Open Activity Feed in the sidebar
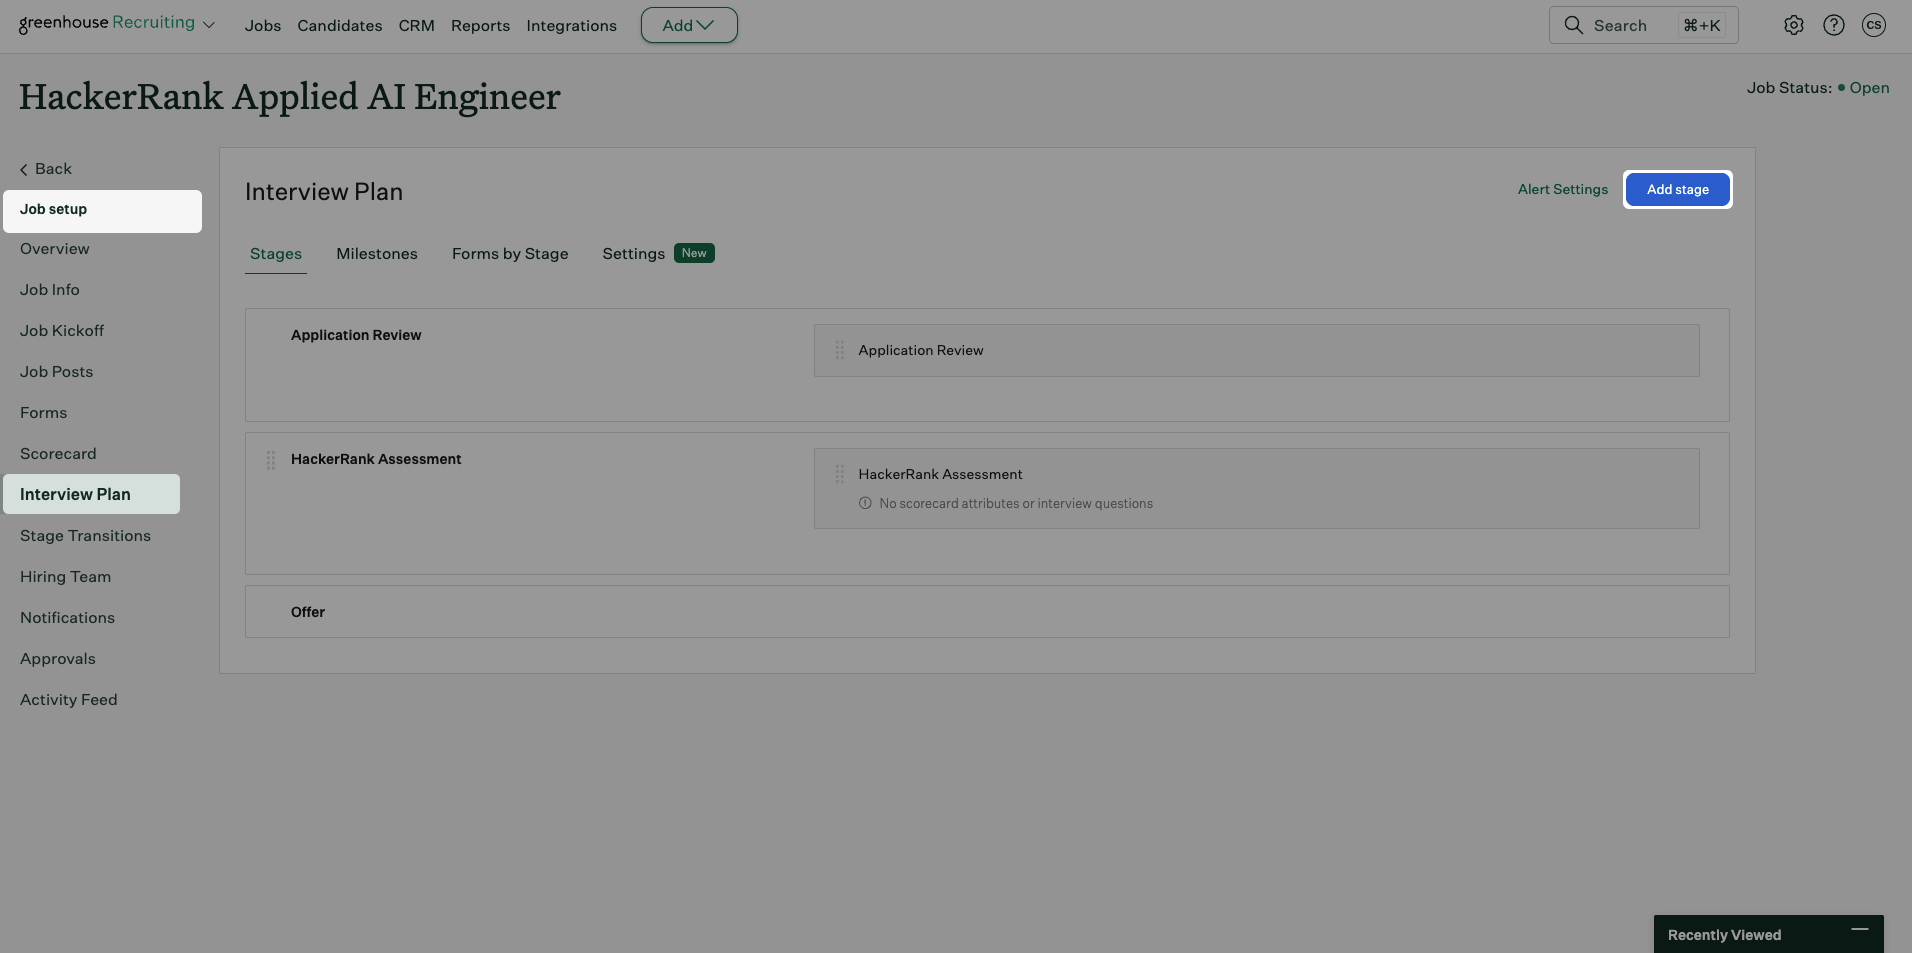The image size is (1912, 953). pyautogui.click(x=69, y=700)
